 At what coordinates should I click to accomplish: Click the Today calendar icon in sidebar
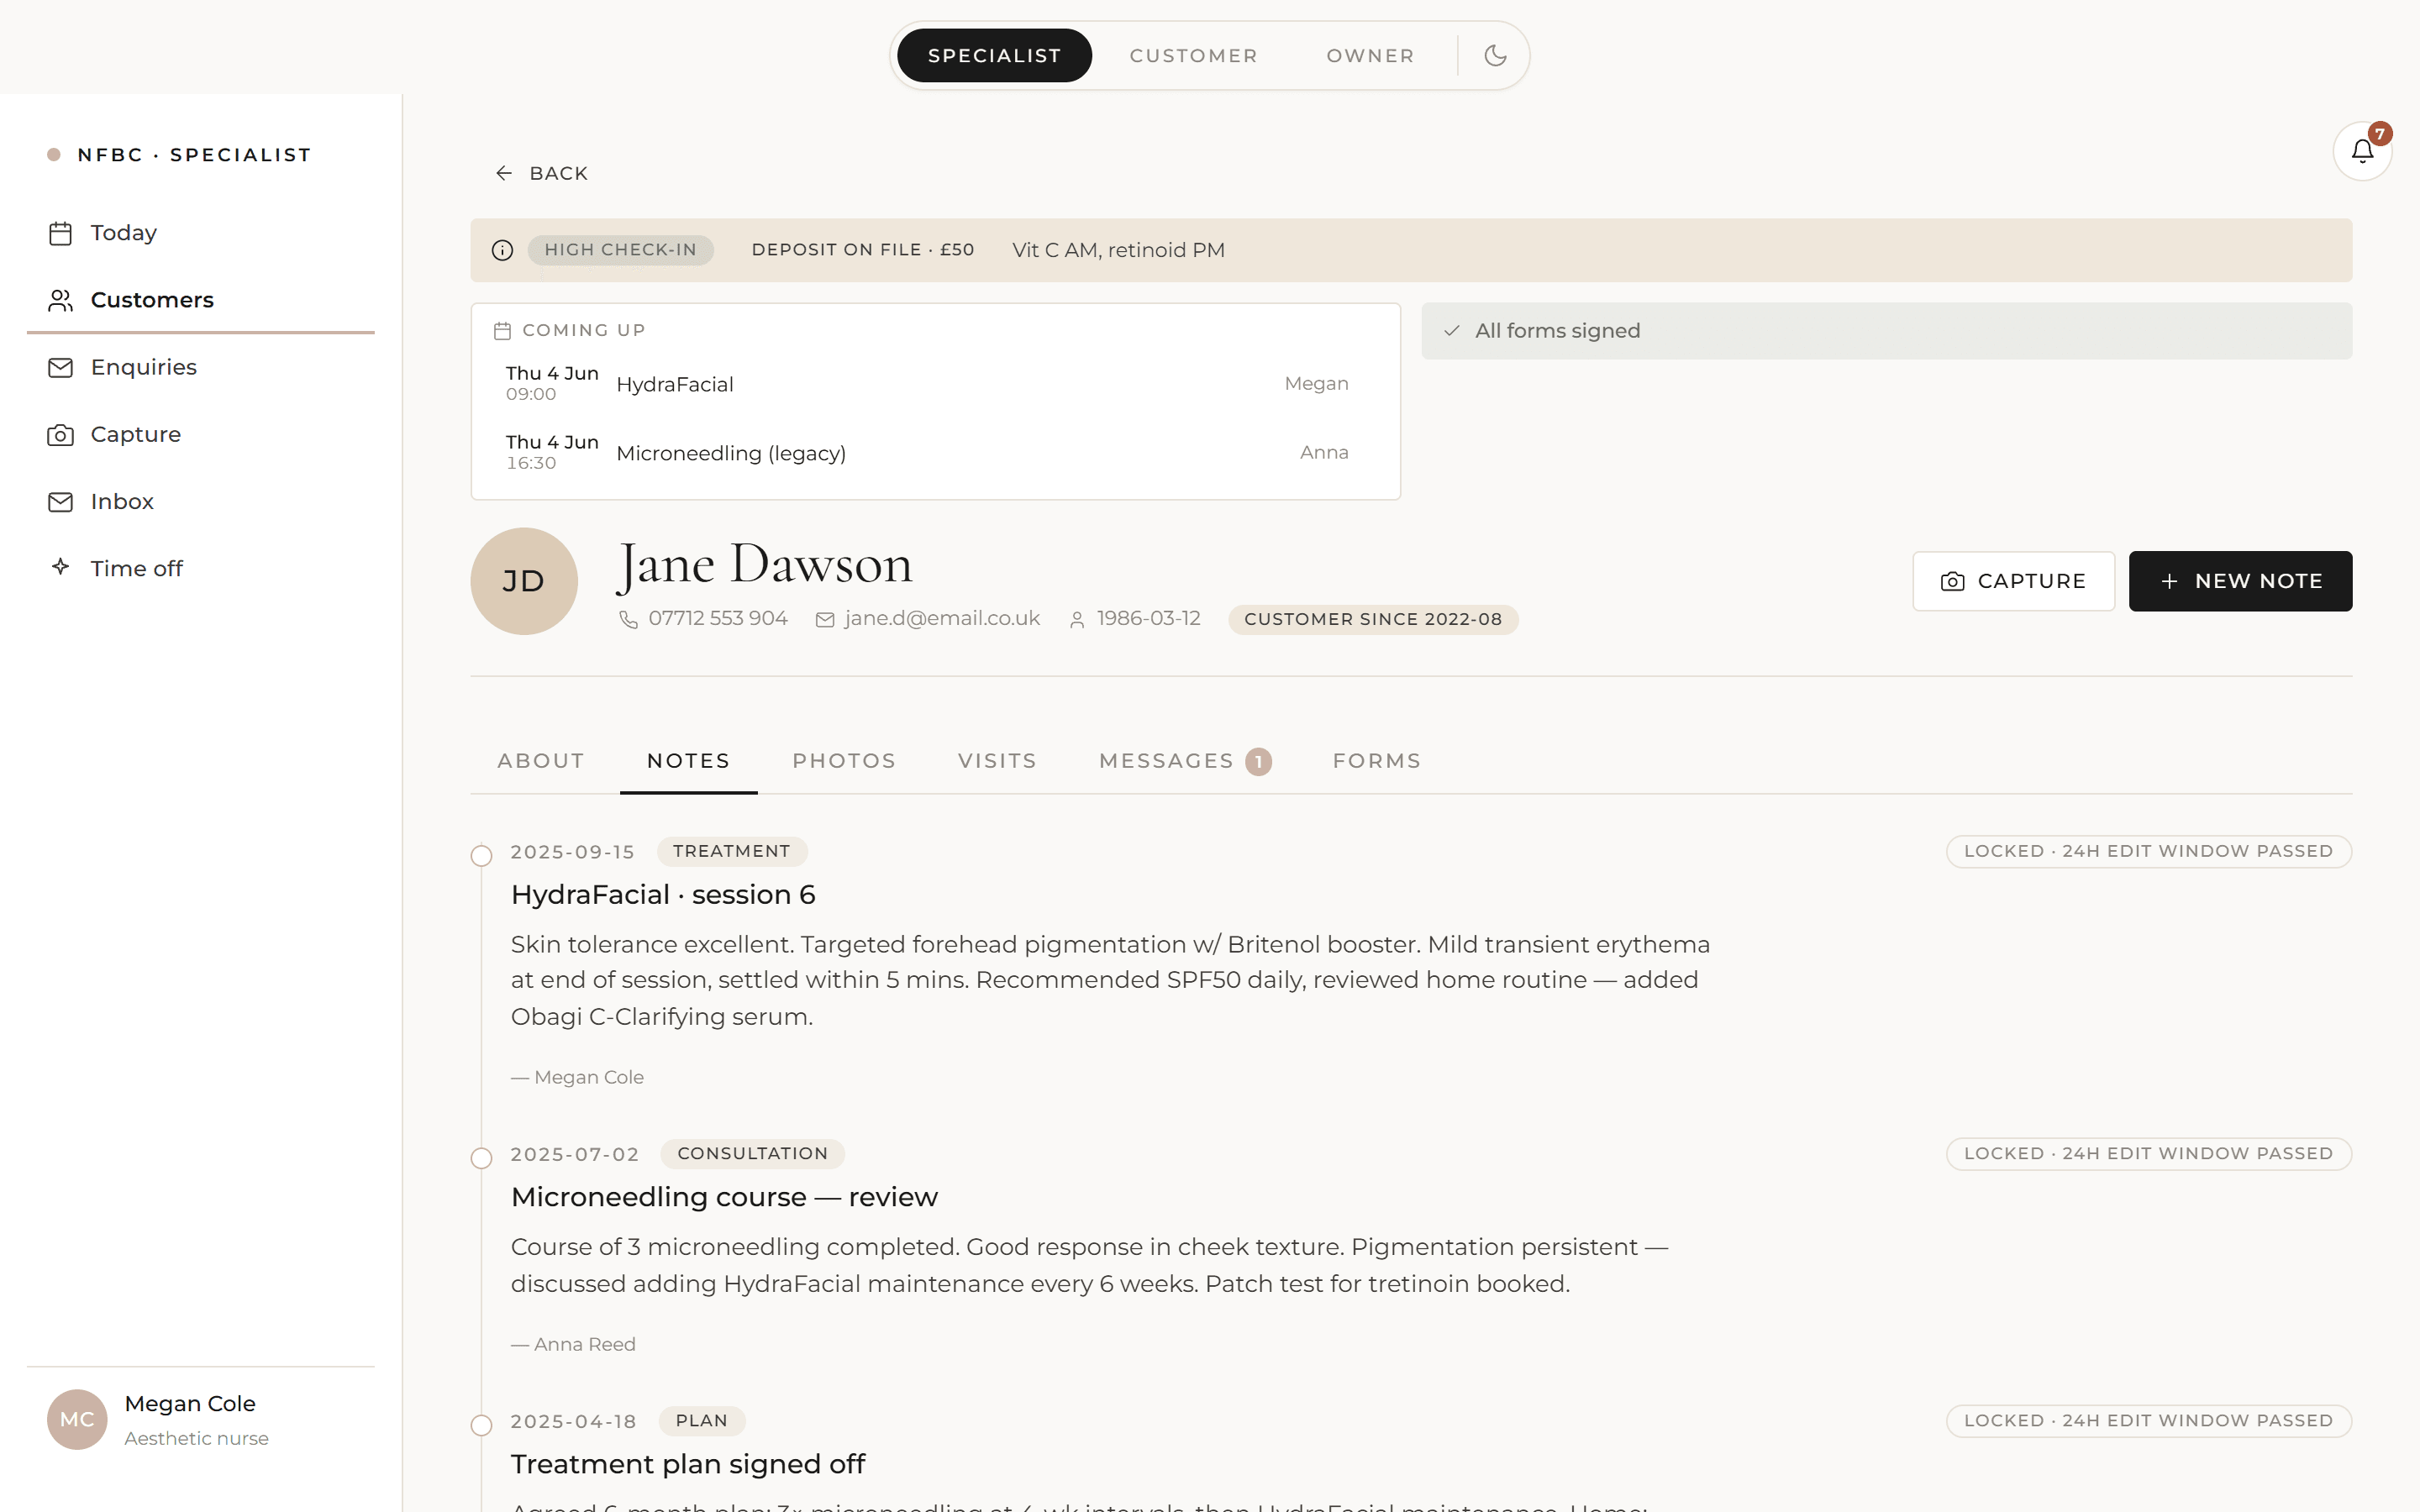[x=60, y=233]
